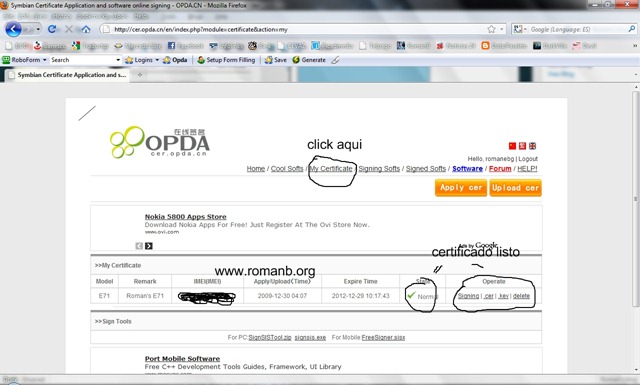Click into the URL address bar
The width and height of the screenshot is (640, 385).
tap(294, 29)
